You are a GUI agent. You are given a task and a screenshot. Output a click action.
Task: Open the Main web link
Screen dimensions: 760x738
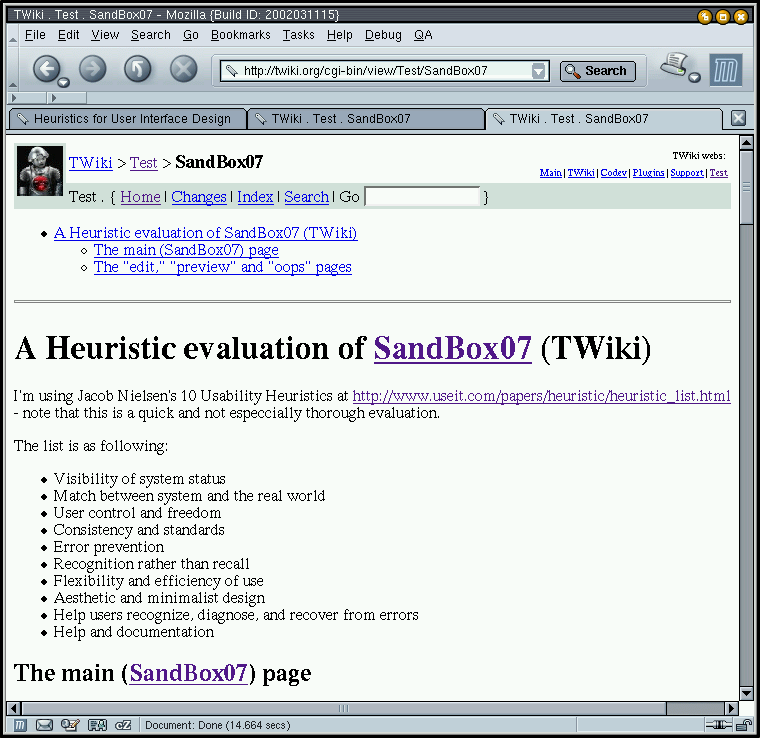tap(551, 173)
